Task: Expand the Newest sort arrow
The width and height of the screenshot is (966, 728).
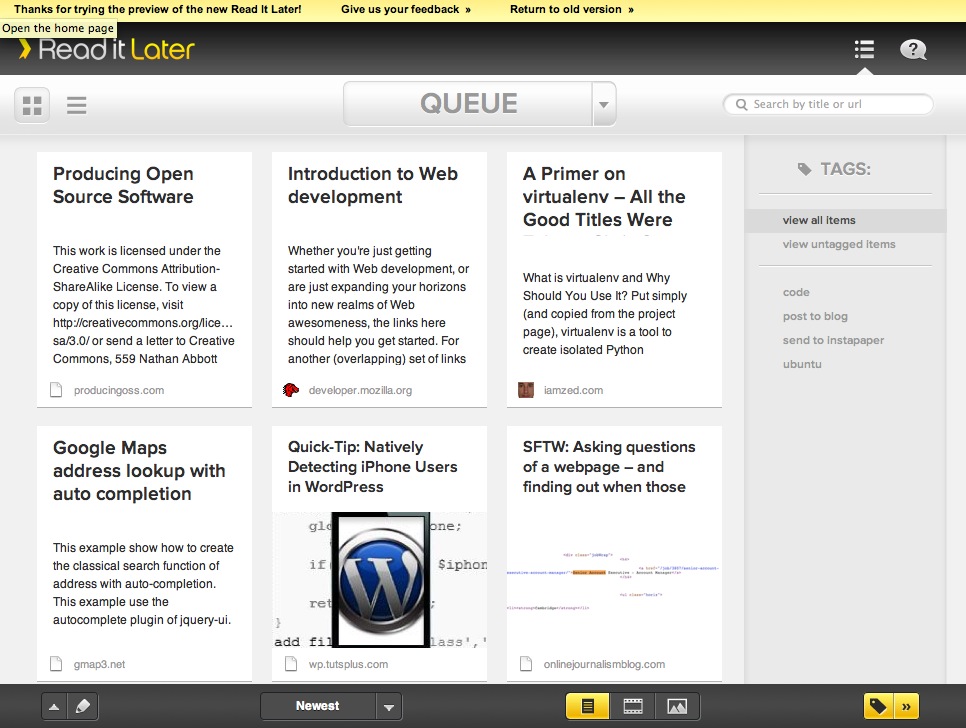Action: point(389,707)
